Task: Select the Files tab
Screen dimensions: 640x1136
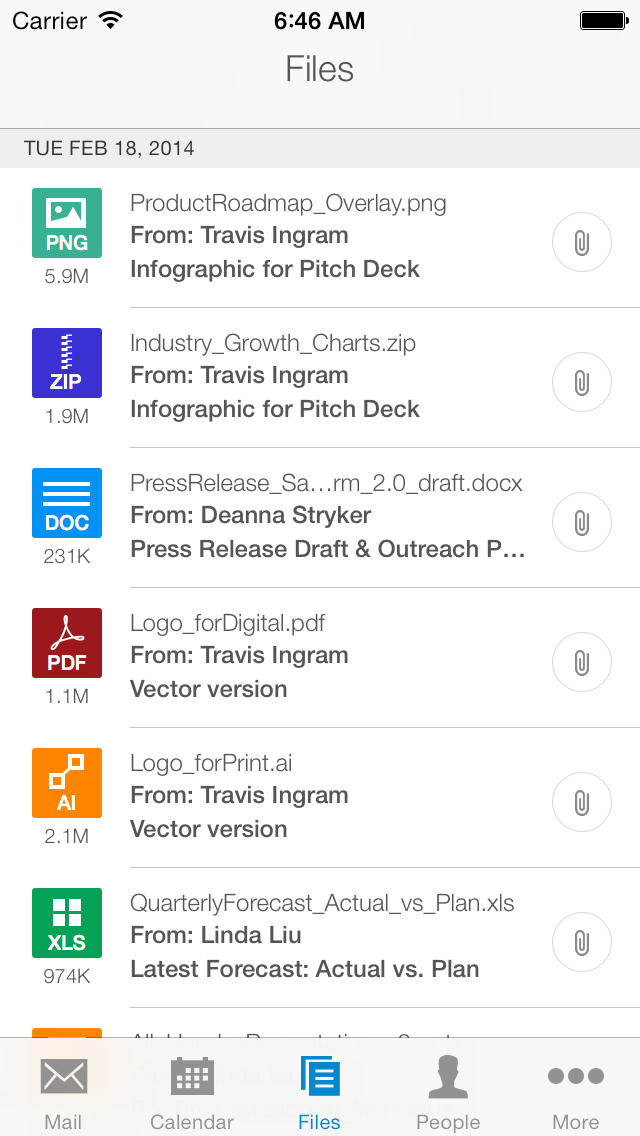Action: click(320, 1090)
